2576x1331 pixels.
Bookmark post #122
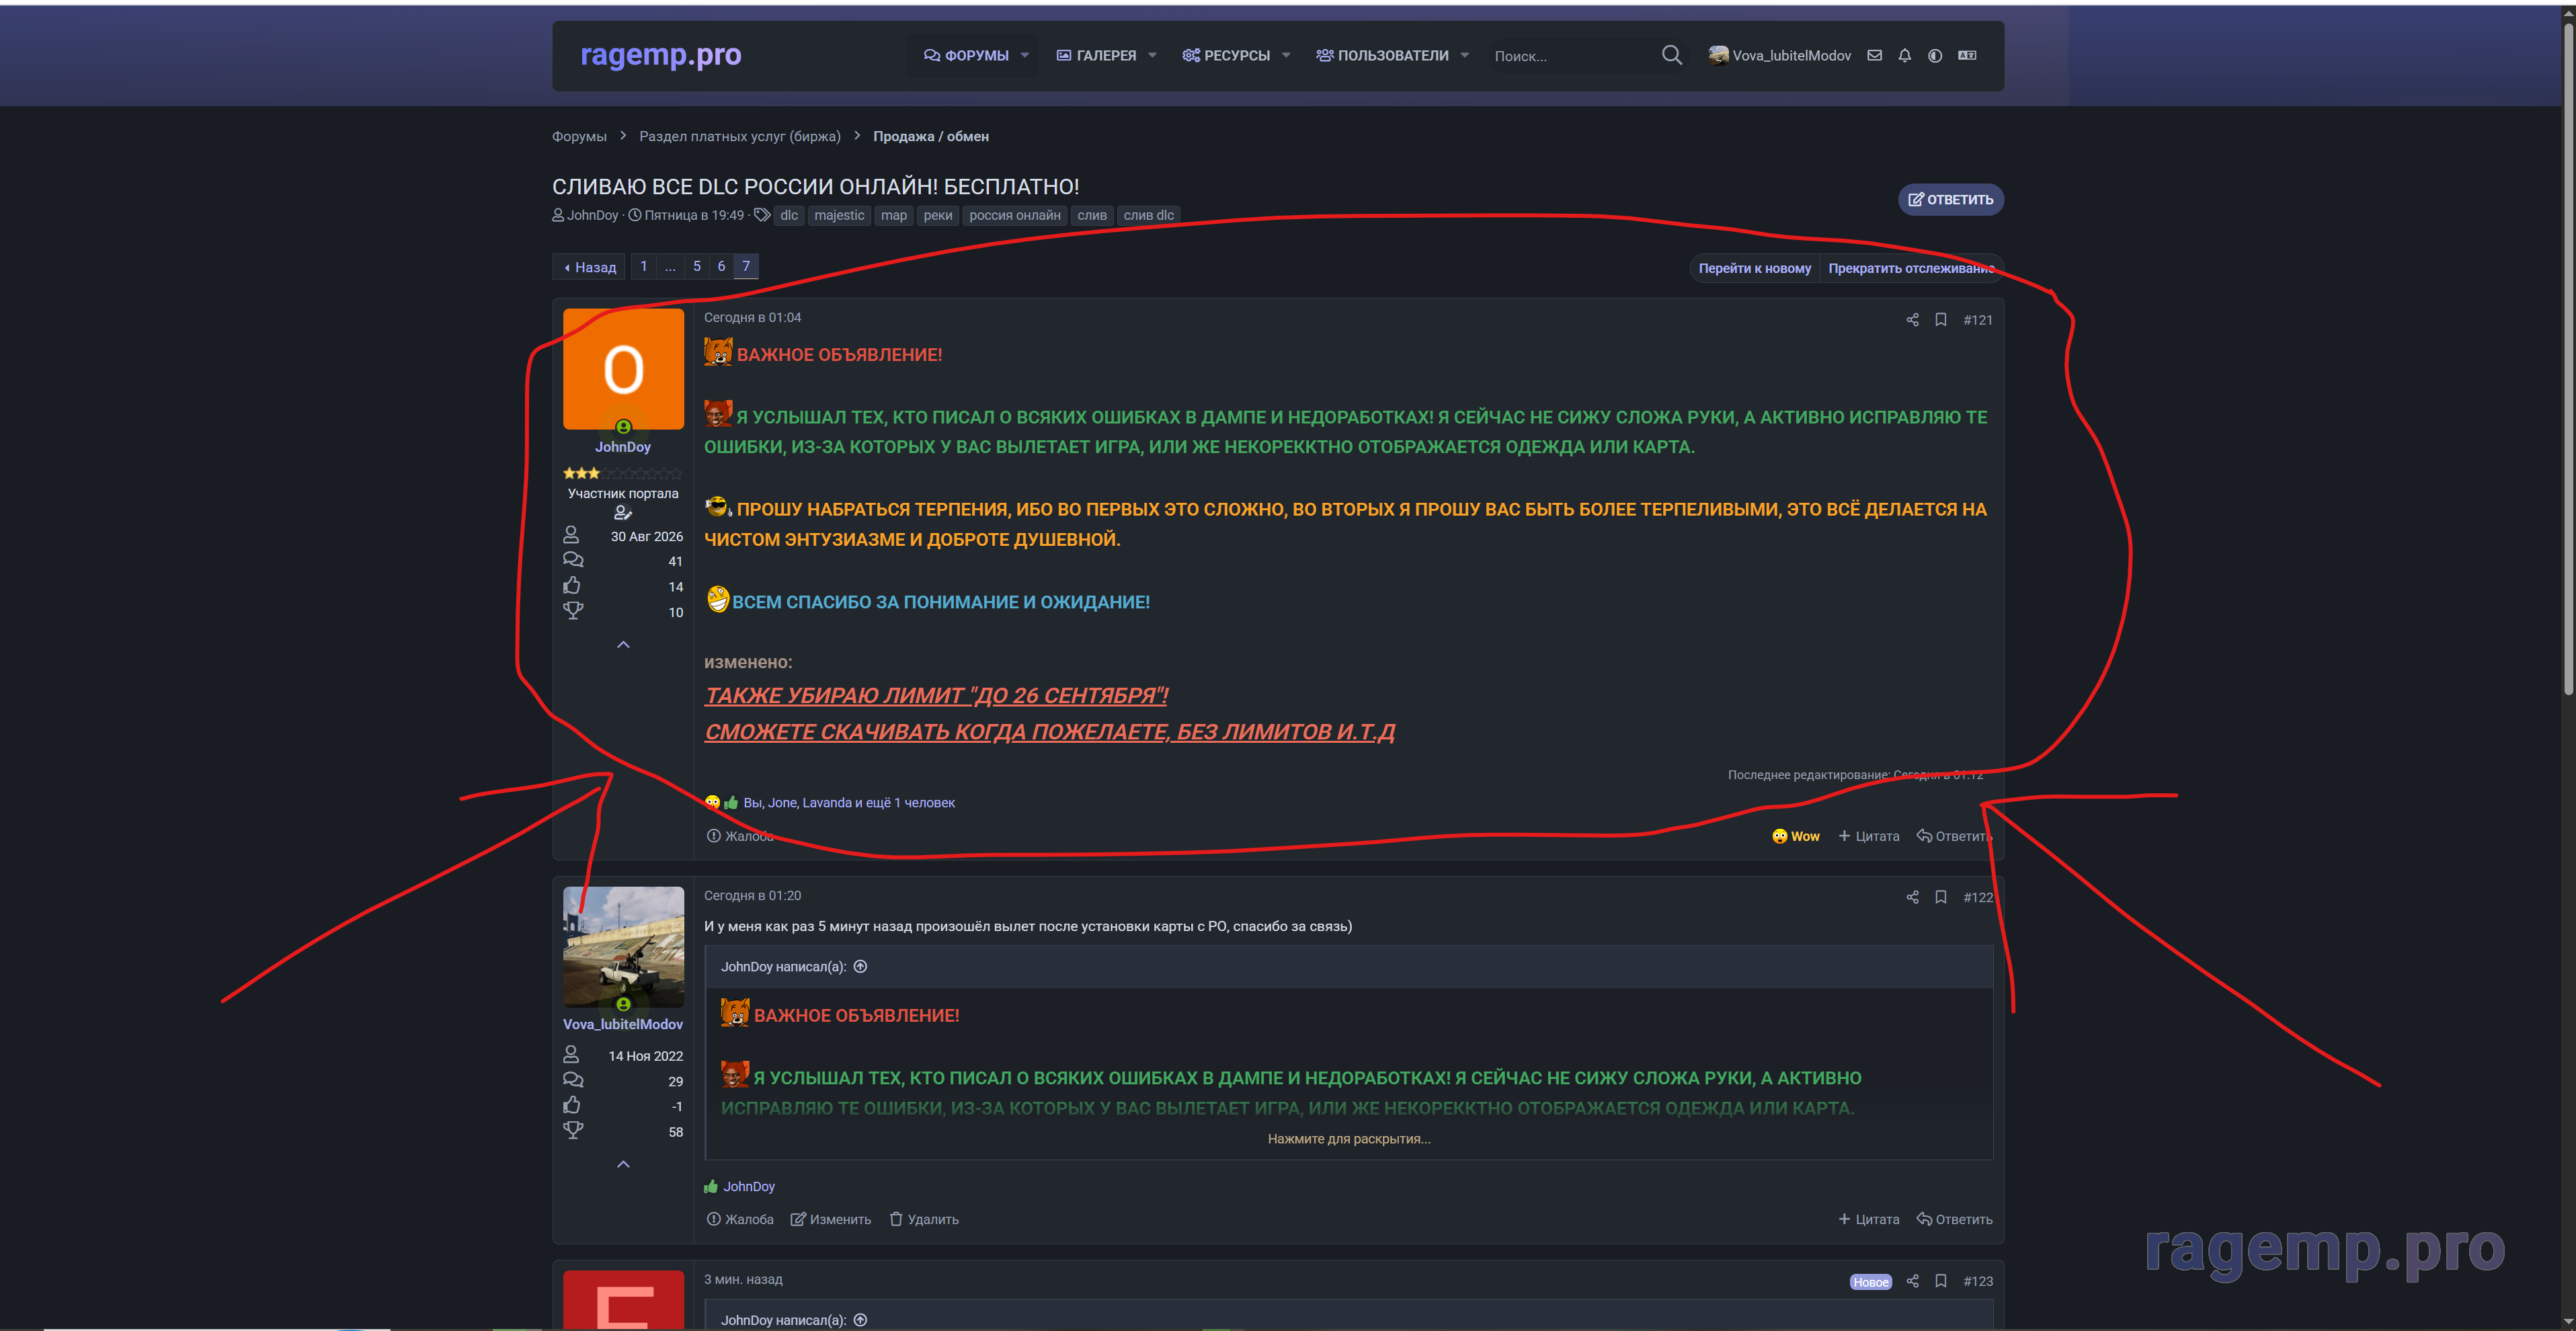coord(1941,897)
